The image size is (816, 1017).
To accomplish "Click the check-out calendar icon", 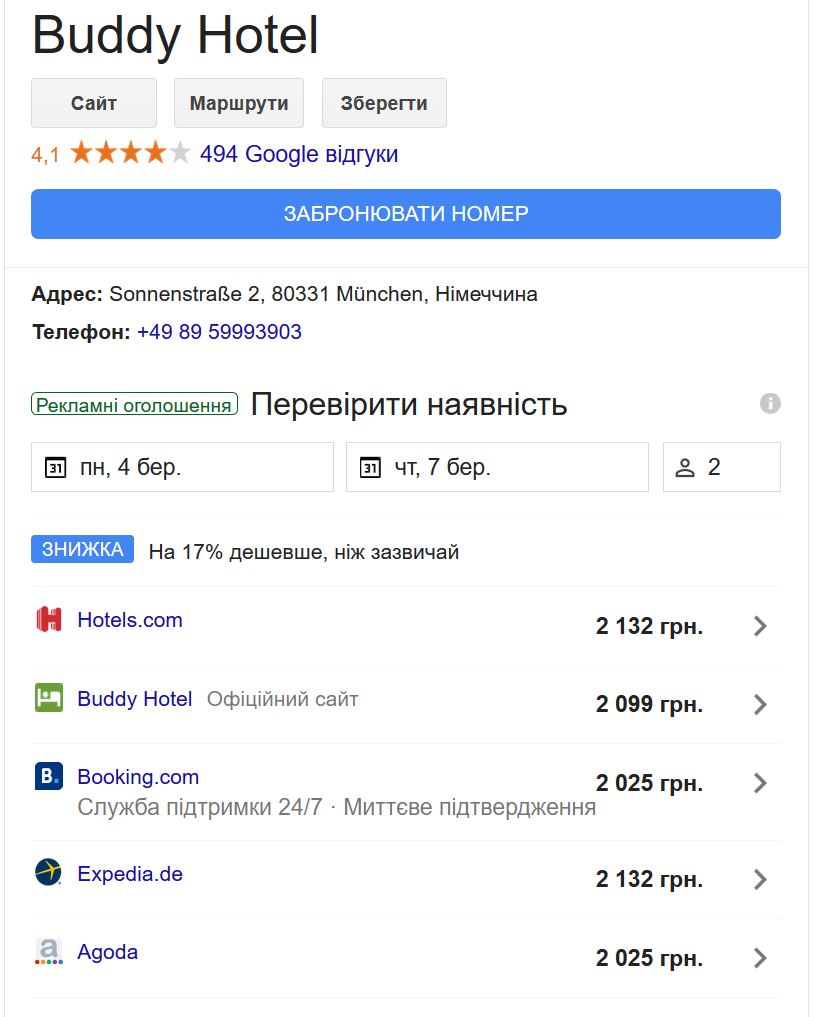I will (370, 467).
